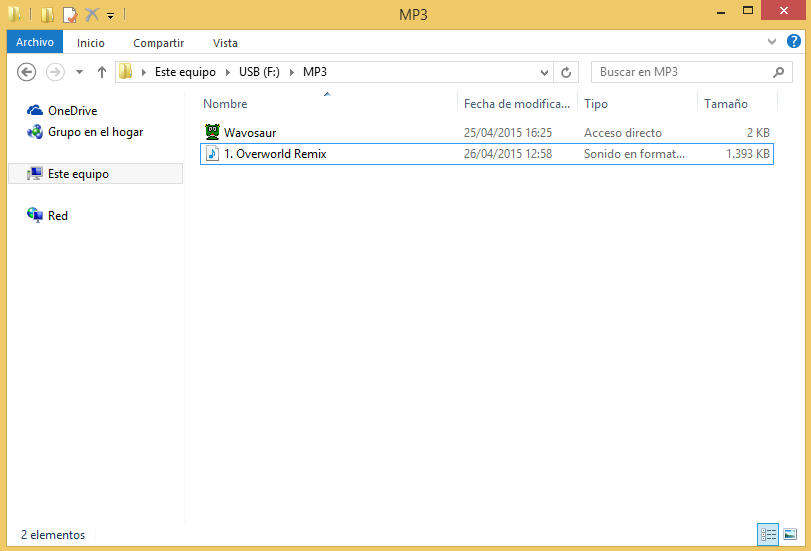Viewport: 811px width, 551px height.
Task: Open address bar previous locations dropdown
Action: (x=544, y=73)
